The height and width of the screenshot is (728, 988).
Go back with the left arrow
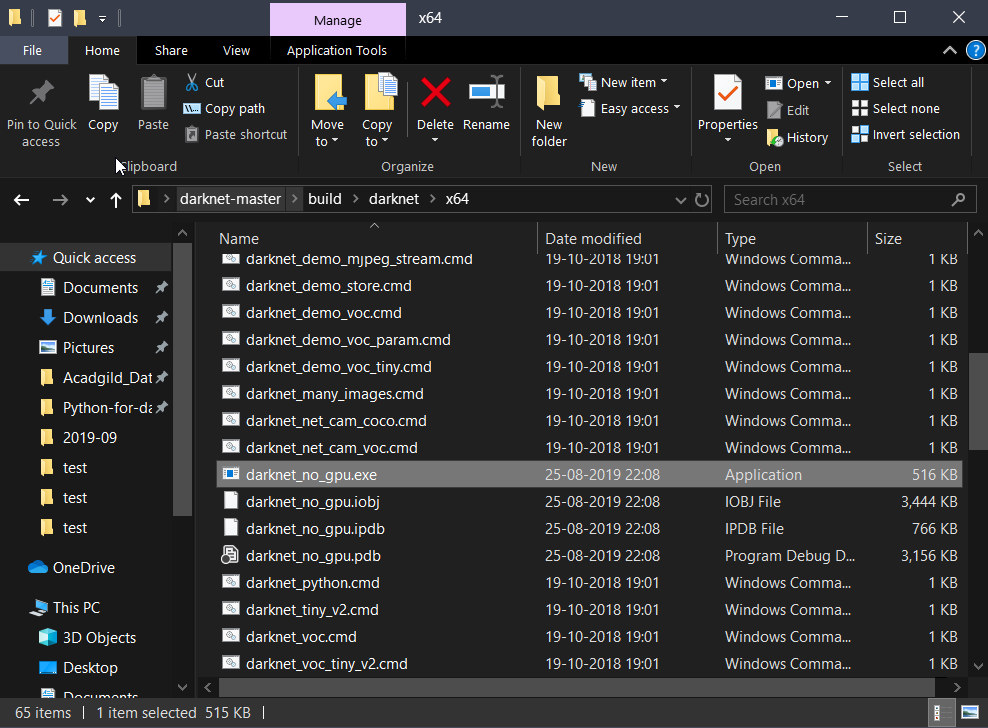point(21,200)
